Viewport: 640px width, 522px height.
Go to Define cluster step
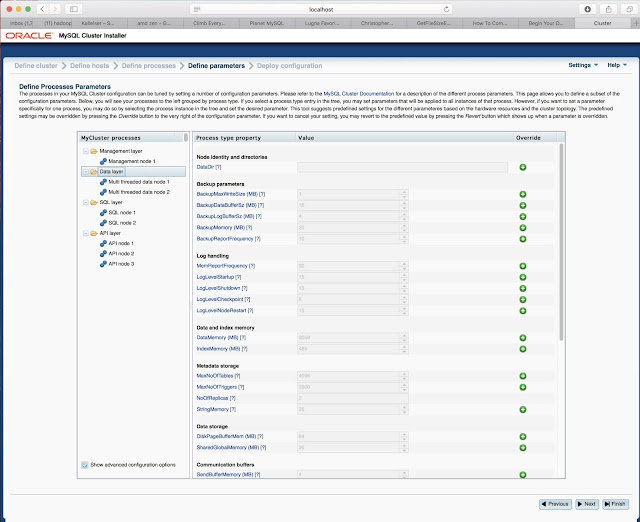click(x=36, y=66)
